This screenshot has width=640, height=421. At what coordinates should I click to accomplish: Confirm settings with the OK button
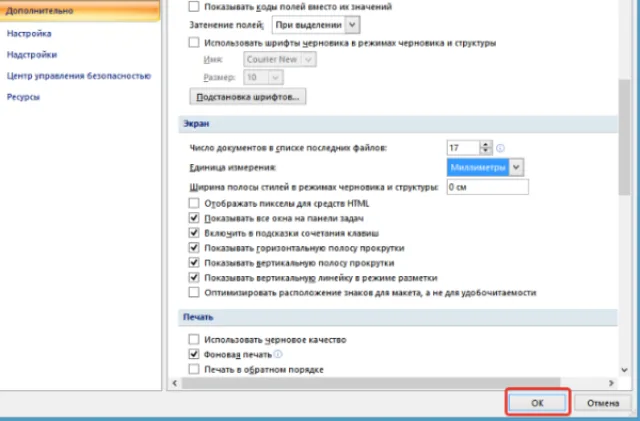coord(538,403)
